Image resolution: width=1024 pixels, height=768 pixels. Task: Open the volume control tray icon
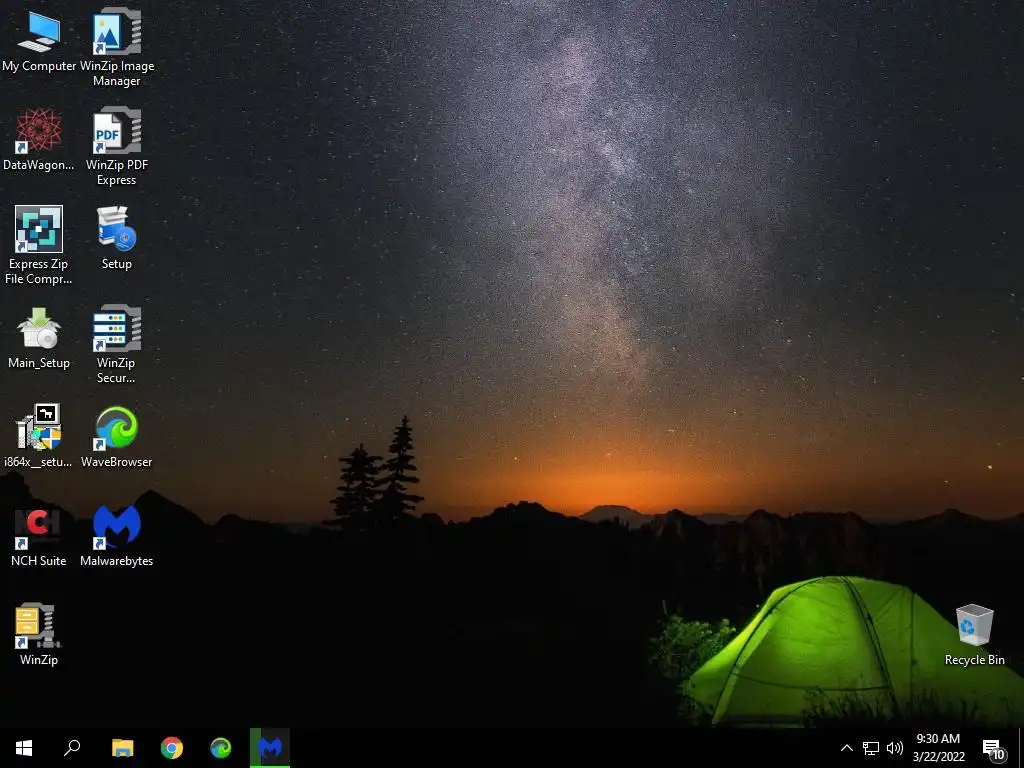tap(895, 748)
